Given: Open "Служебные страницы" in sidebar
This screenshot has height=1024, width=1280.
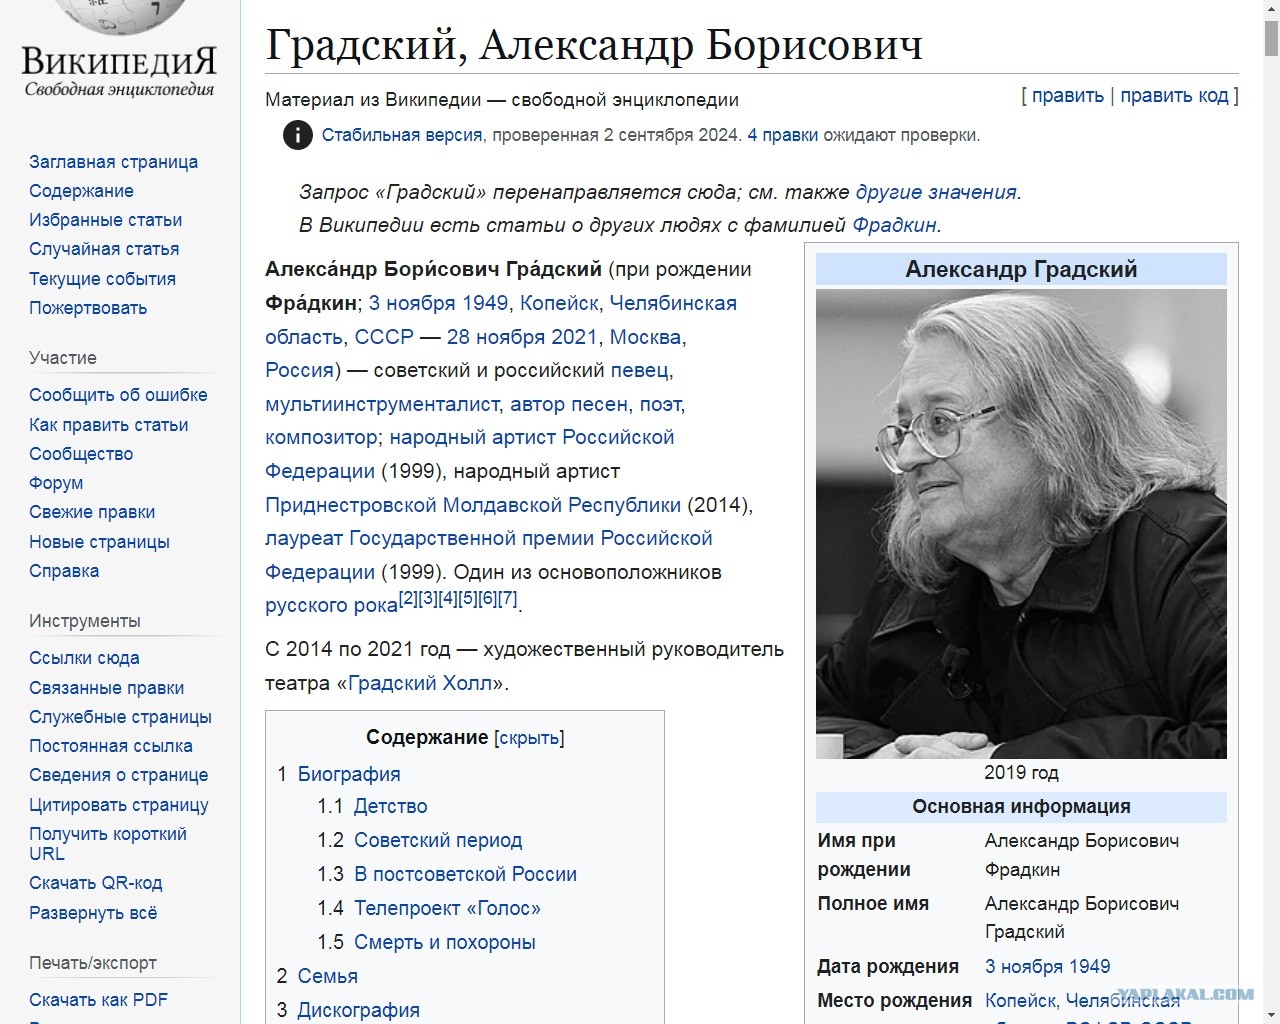Looking at the screenshot, I should tap(120, 717).
